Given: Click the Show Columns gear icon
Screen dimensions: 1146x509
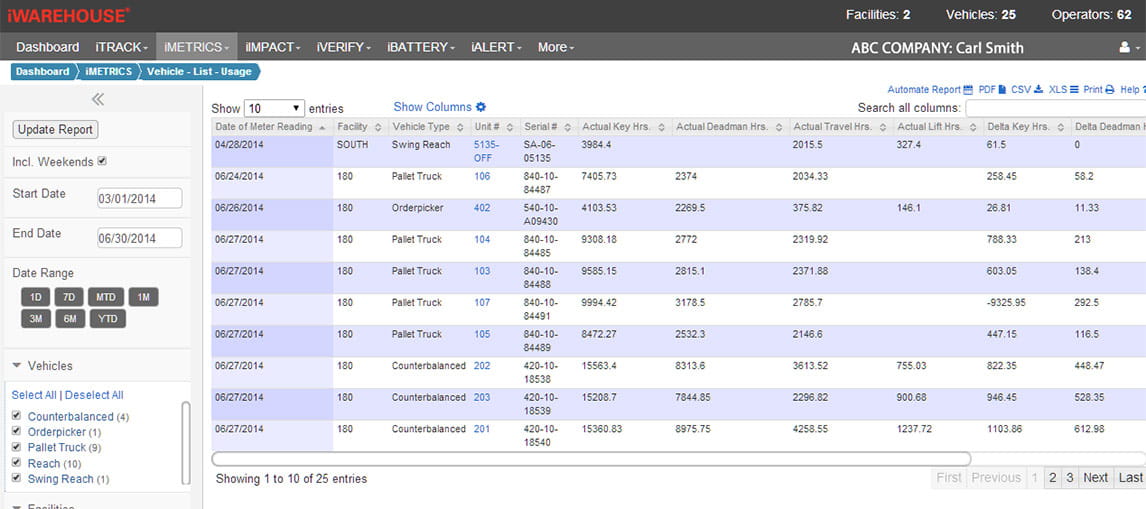Looking at the screenshot, I should click(481, 107).
